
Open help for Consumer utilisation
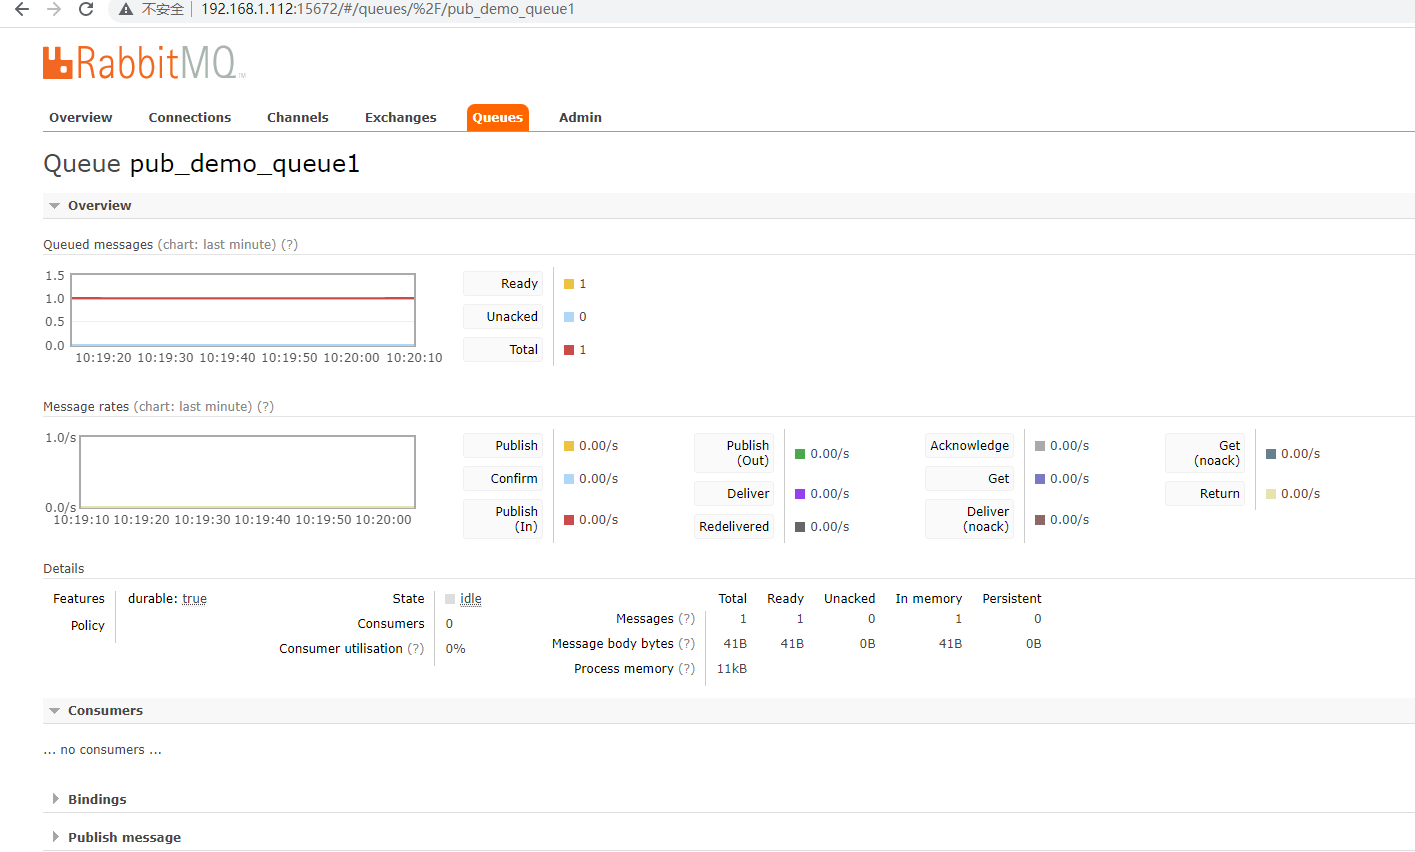pyautogui.click(x=415, y=649)
